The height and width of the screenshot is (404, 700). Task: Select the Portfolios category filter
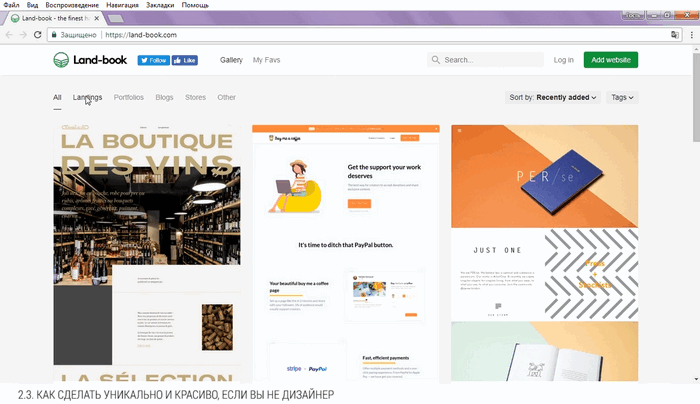[129, 97]
